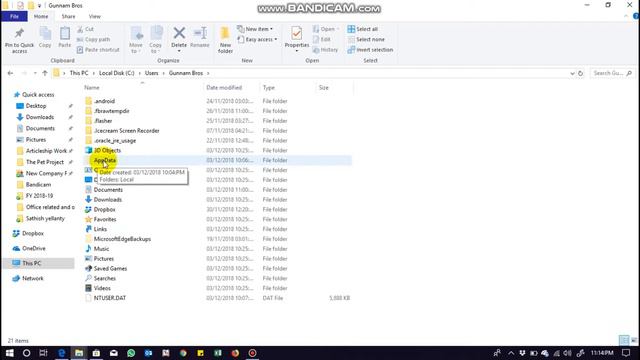Open Bandicam folder in navigation pane
The height and width of the screenshot is (360, 640).
38,184
